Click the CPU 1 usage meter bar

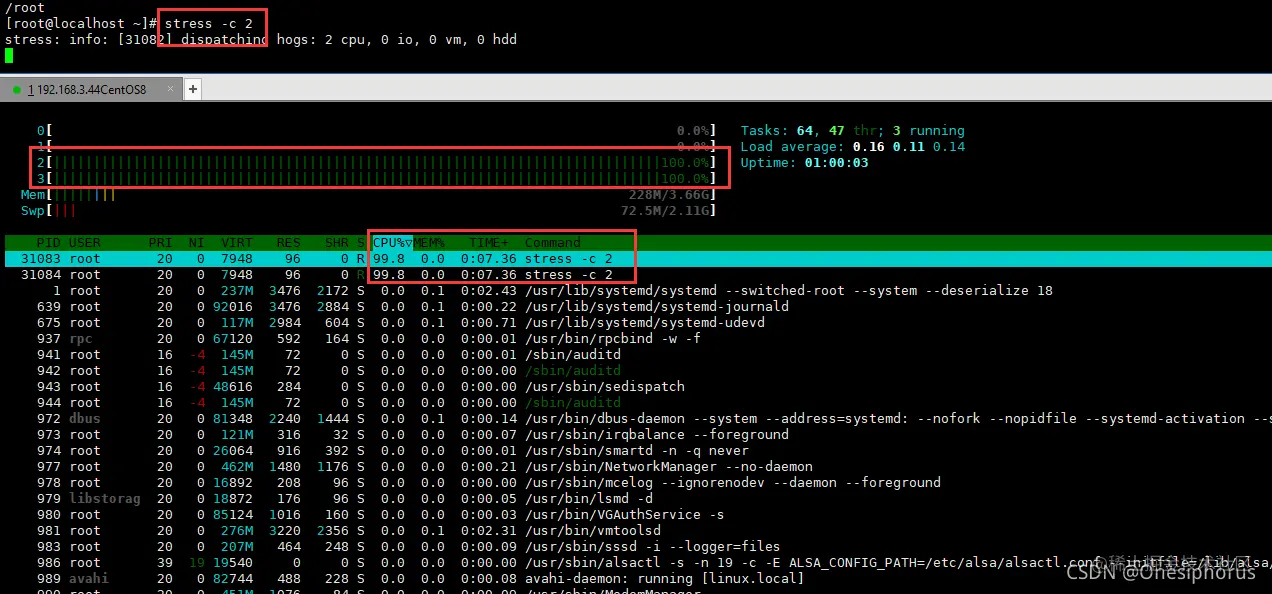pos(376,146)
